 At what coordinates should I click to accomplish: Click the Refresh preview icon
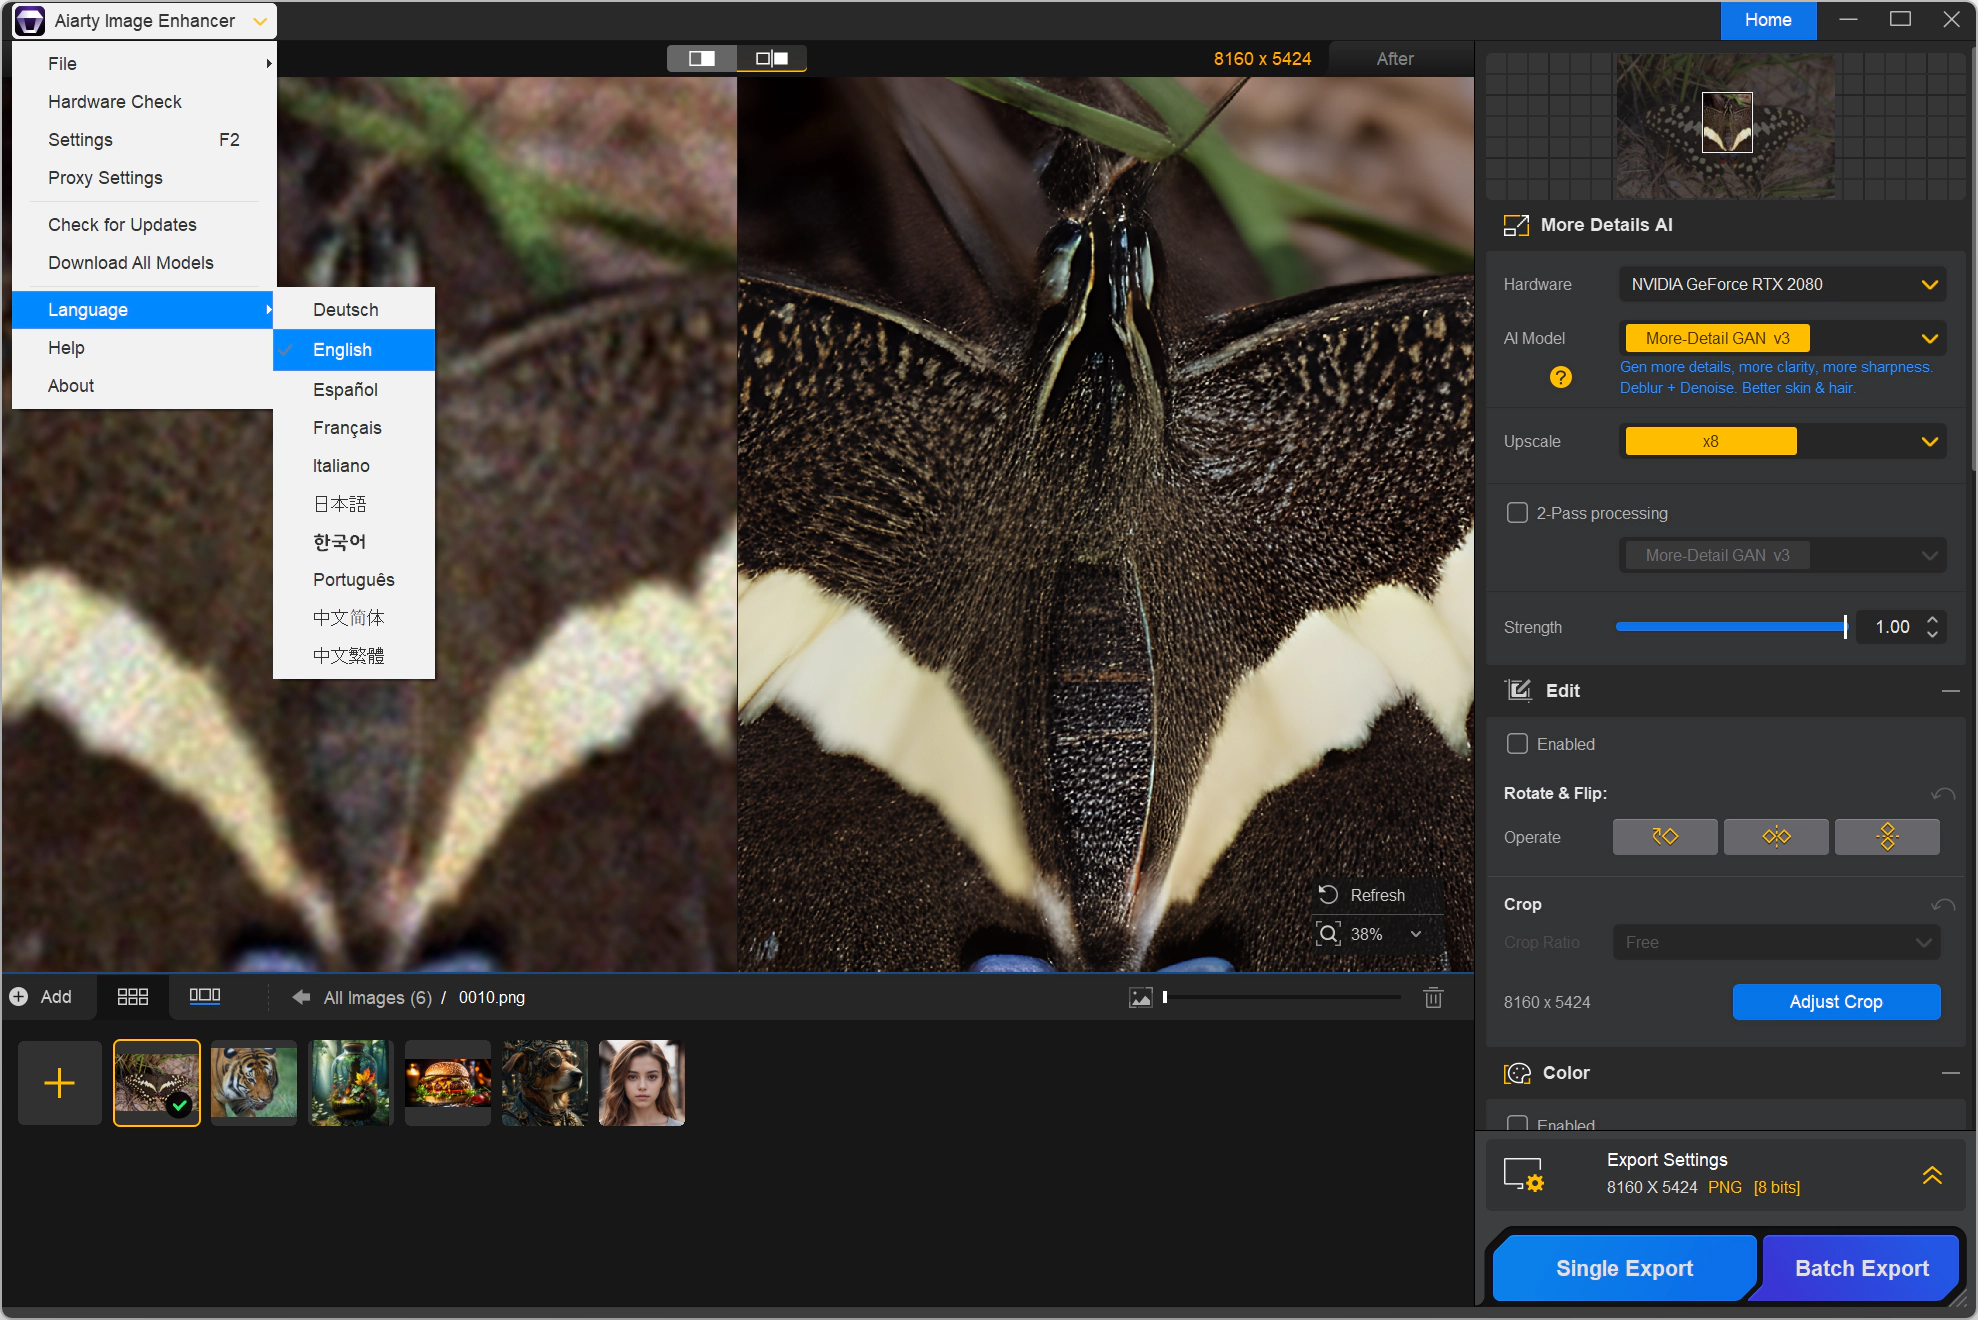(x=1328, y=895)
